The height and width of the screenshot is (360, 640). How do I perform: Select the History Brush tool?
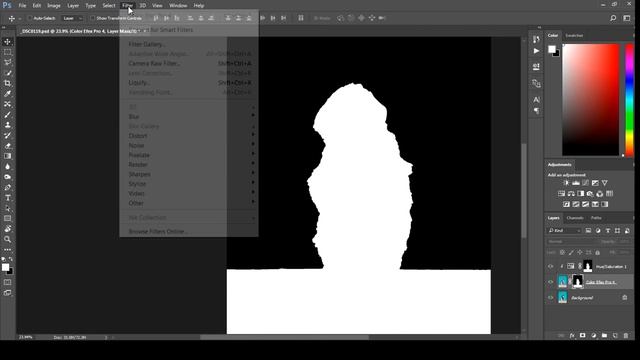[7, 136]
